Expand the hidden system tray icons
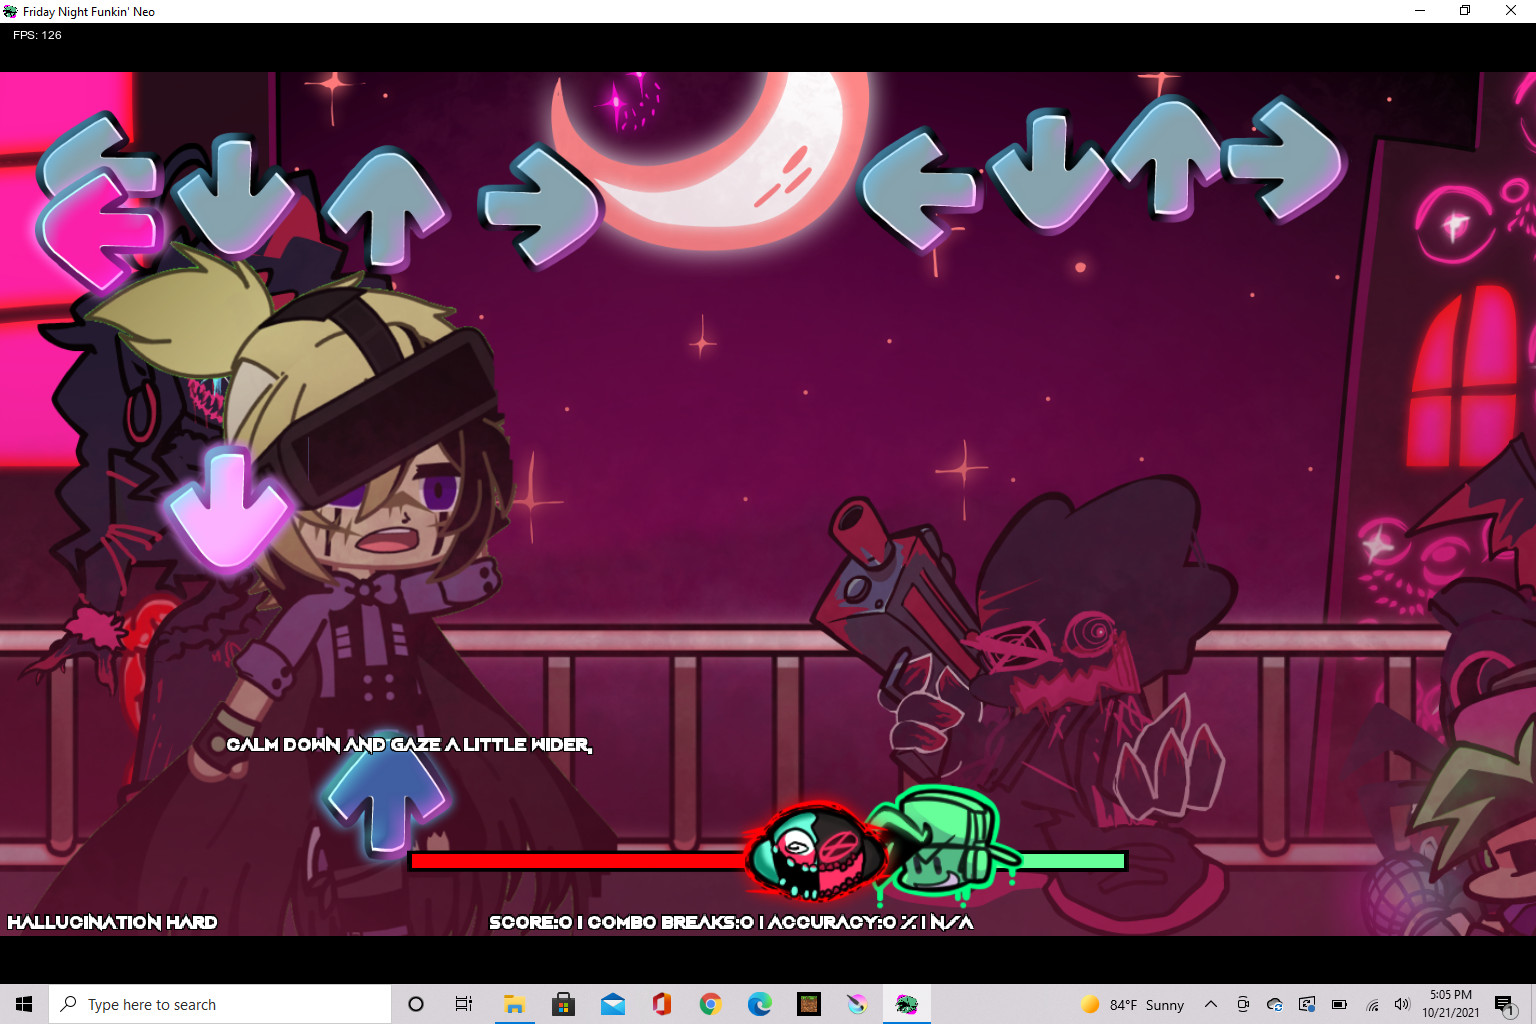Viewport: 1536px width, 1024px height. coord(1210,1004)
